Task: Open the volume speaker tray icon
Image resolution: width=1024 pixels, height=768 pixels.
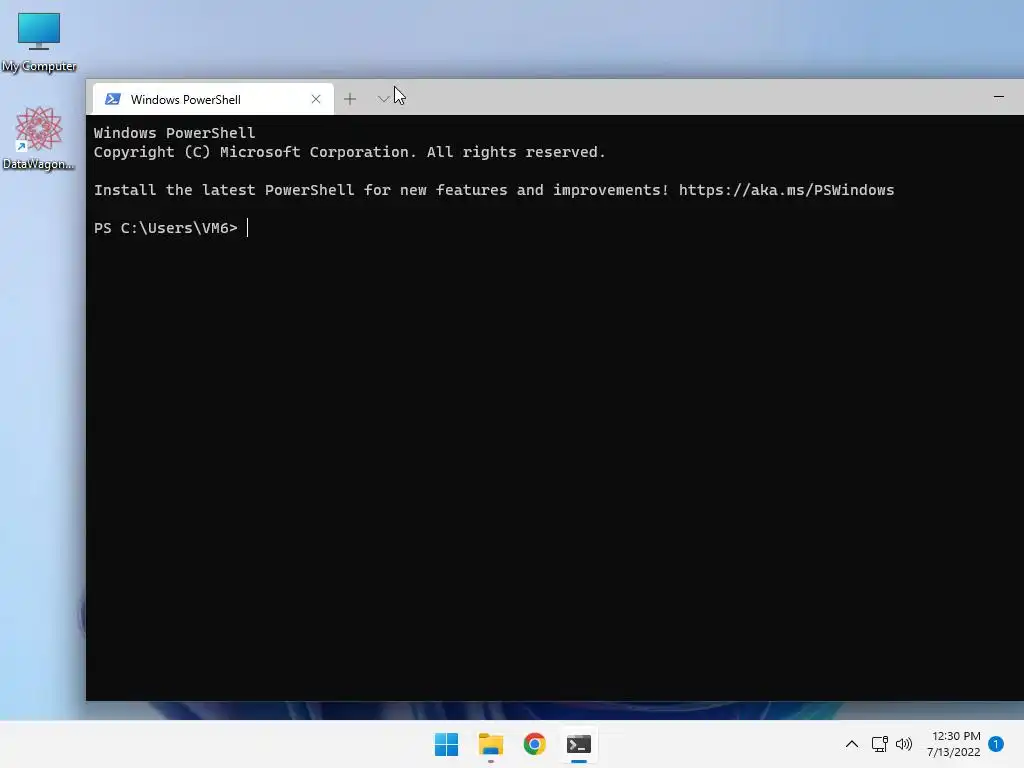Action: 904,744
